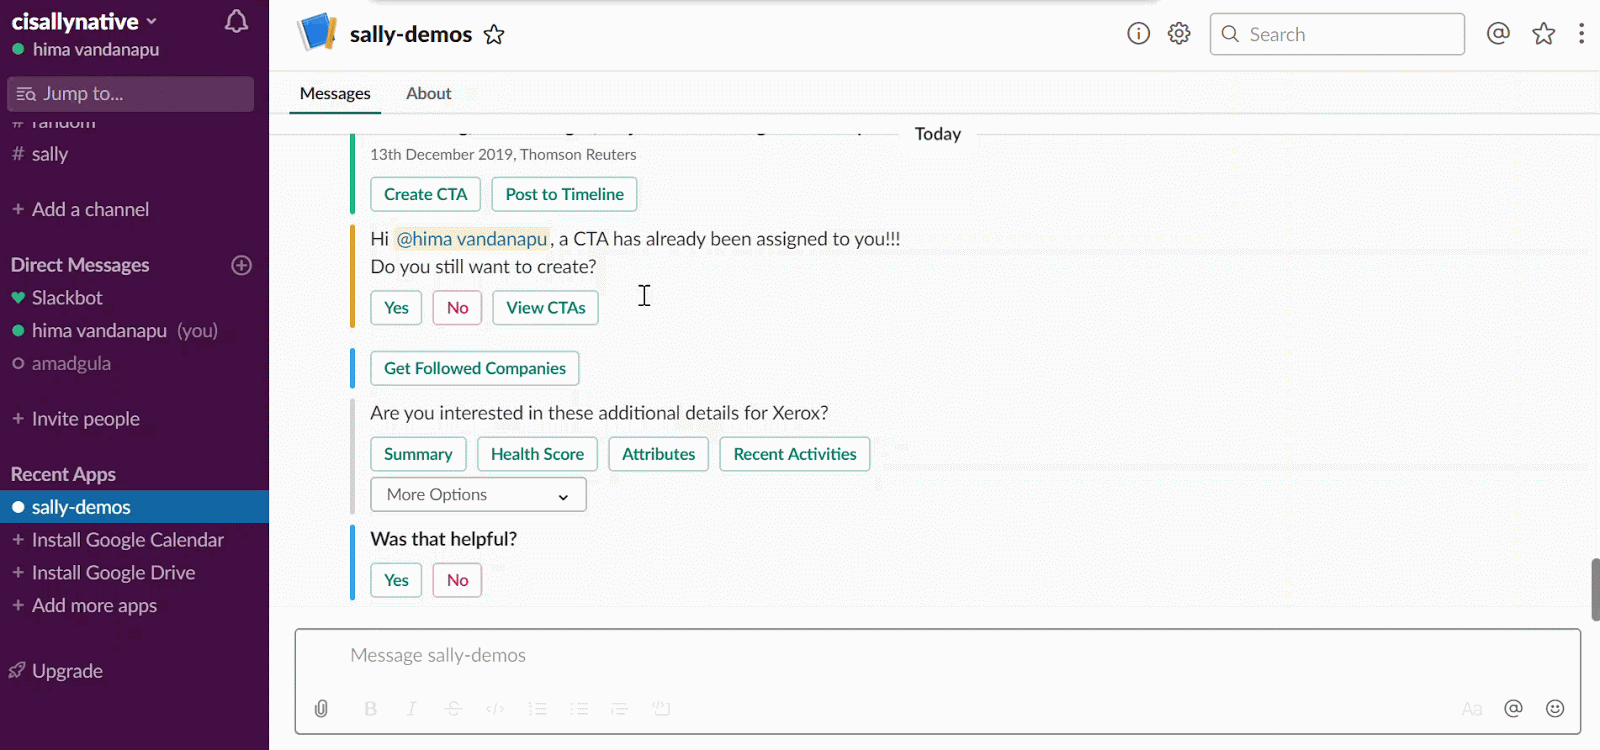The image size is (1600, 750).
Task: Focus the Message sally-demos input field
Action: click(x=900, y=656)
